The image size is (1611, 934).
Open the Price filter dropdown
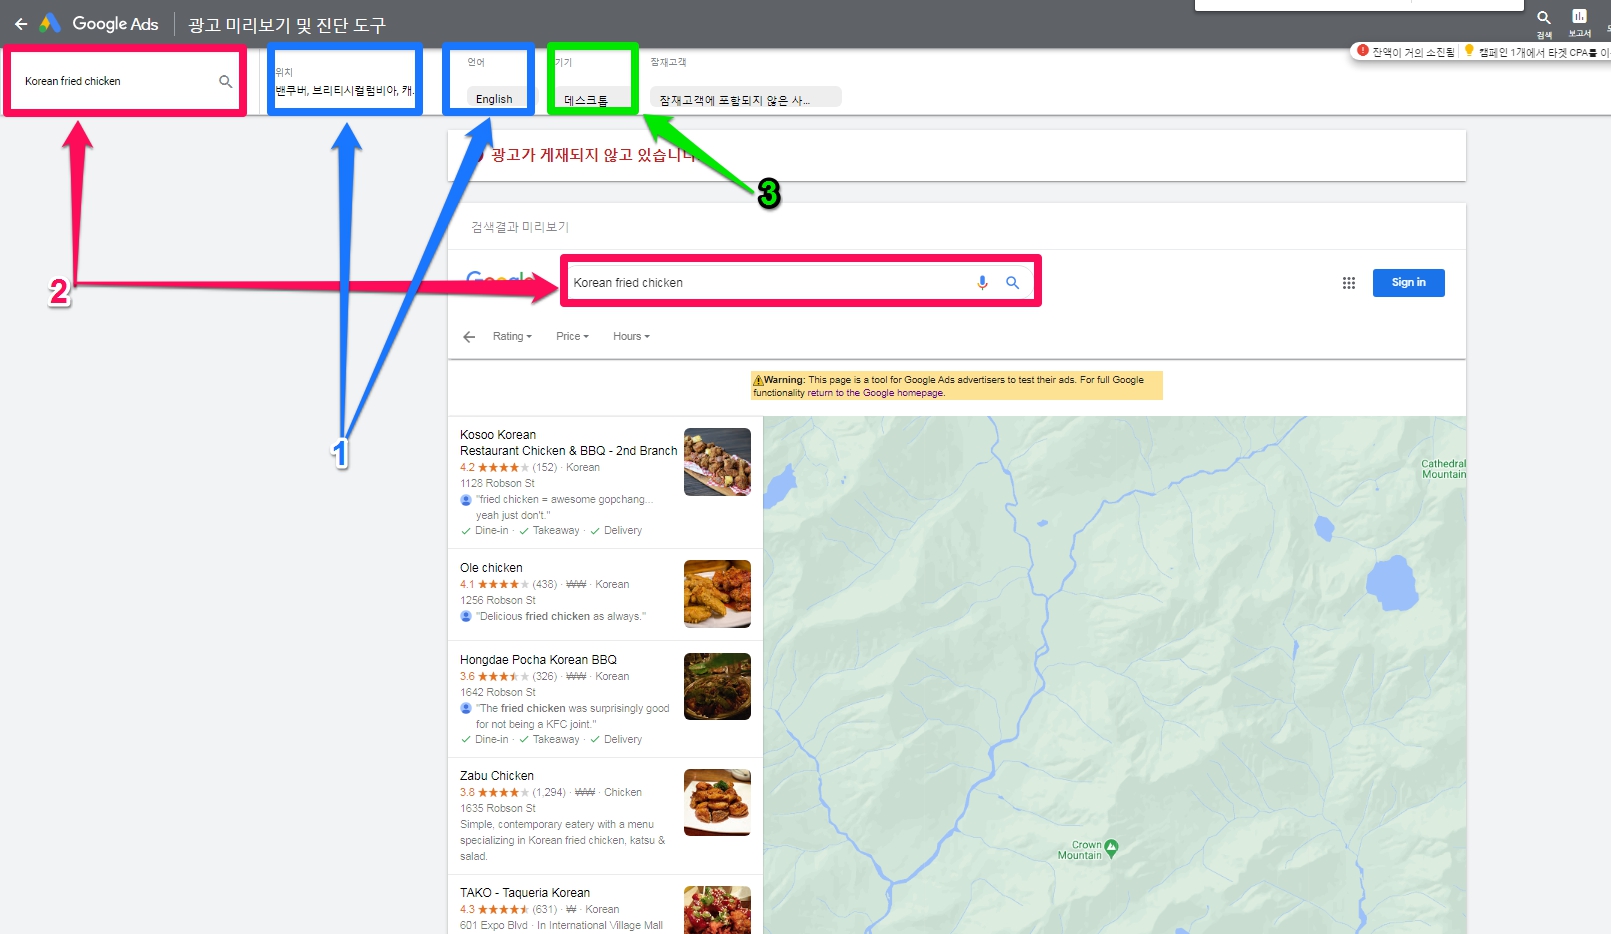pos(572,337)
